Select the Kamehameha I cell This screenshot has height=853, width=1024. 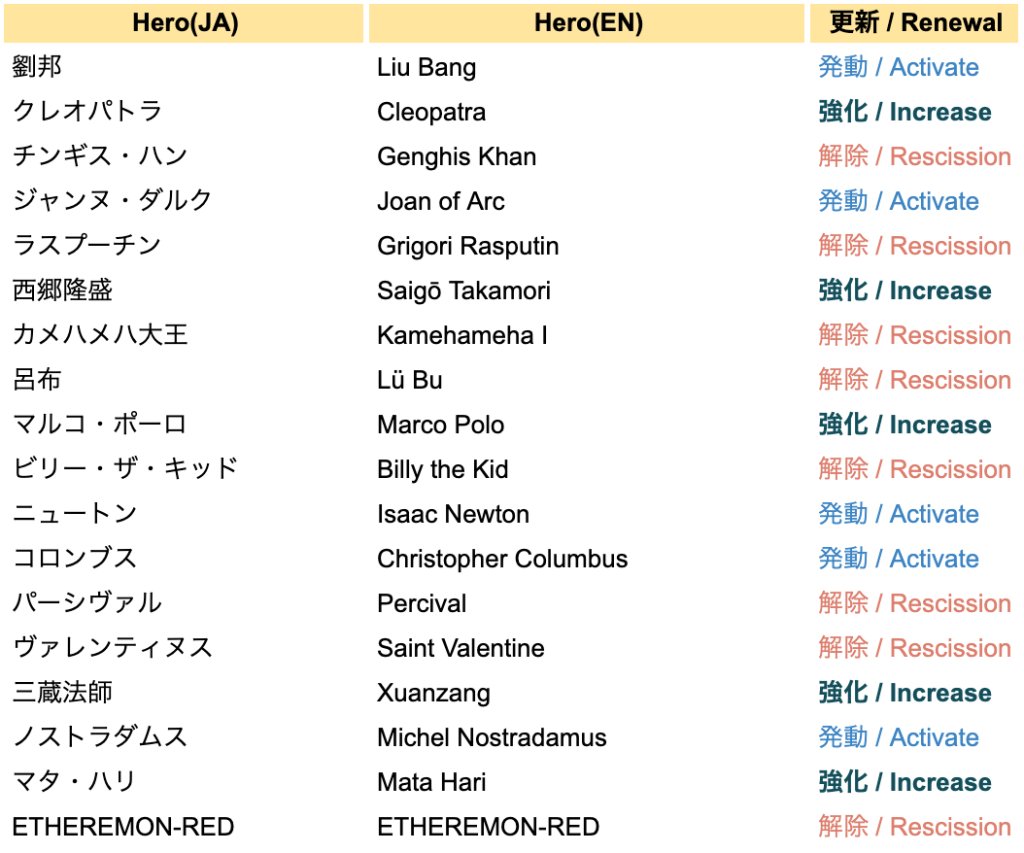tap(462, 335)
